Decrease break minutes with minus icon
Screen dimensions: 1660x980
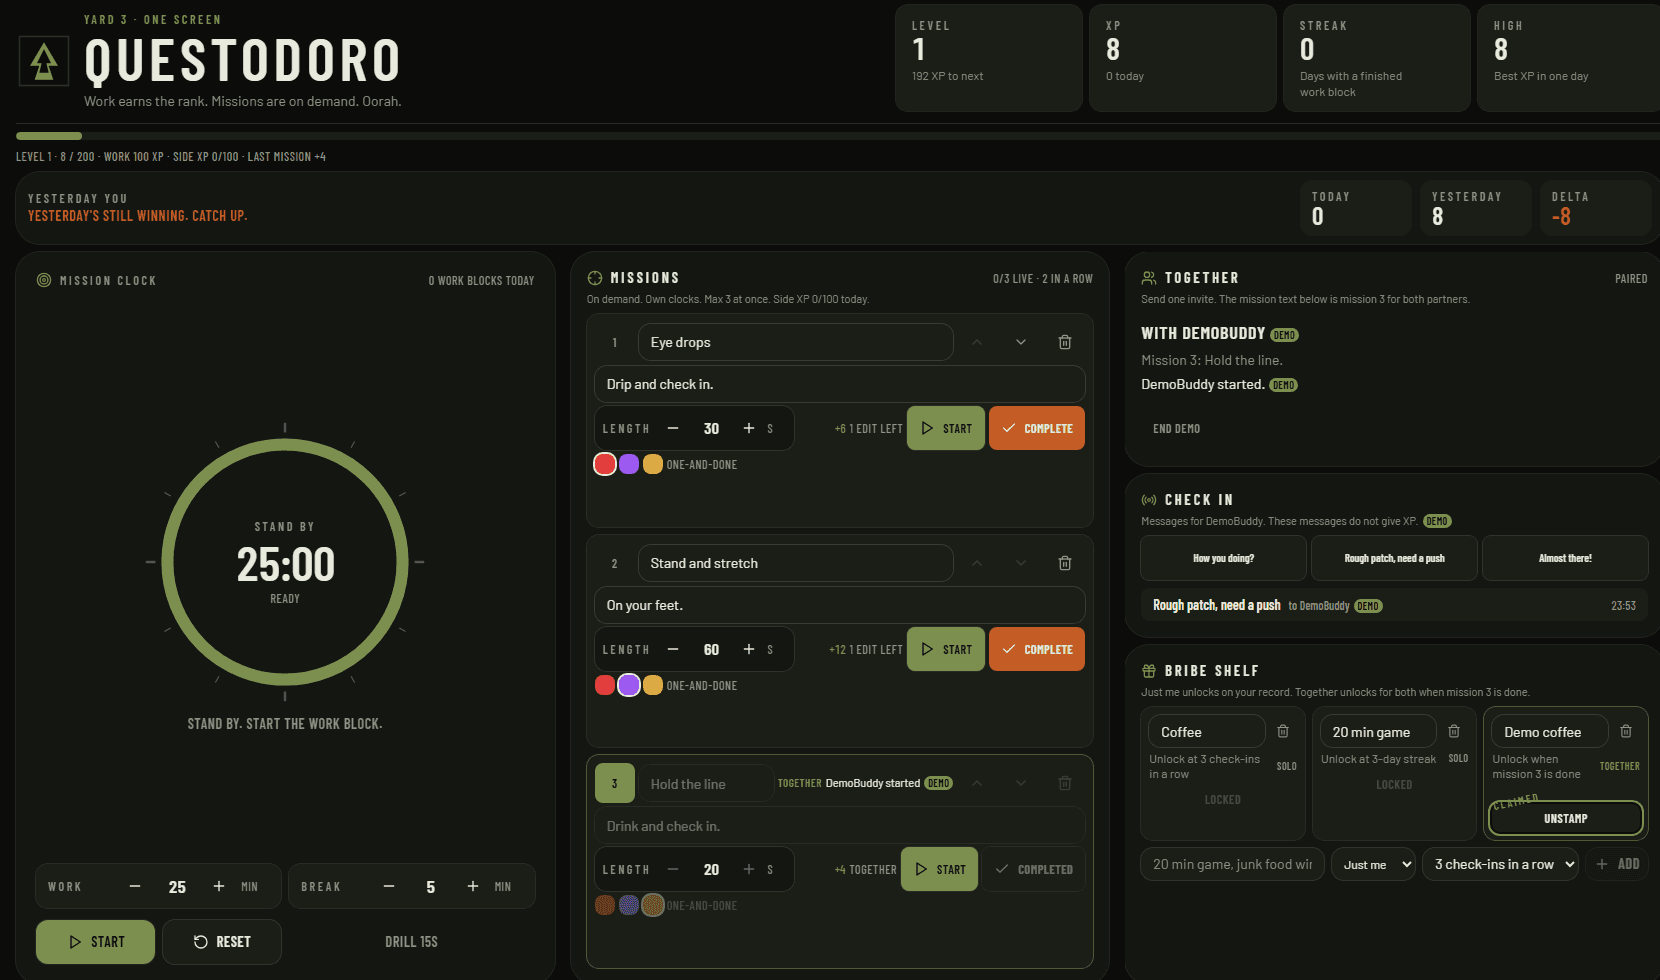(x=389, y=887)
